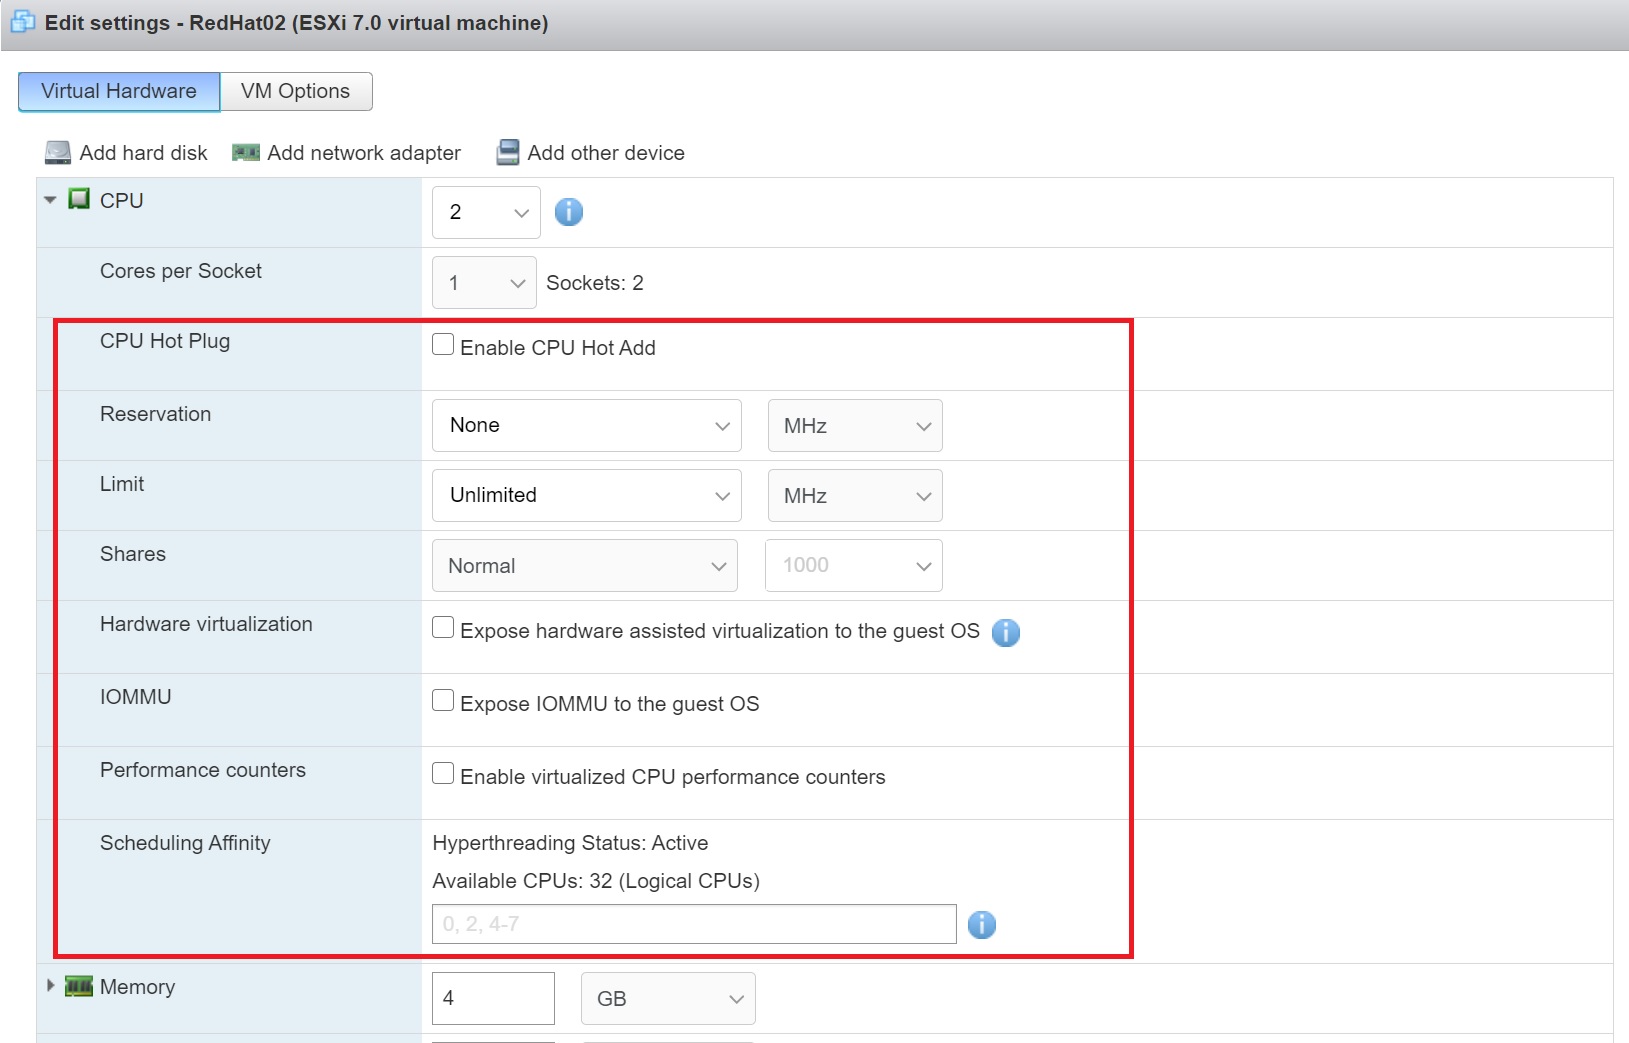Enable virtualized CPU performance counters
This screenshot has height=1043, width=1629.
pos(443,774)
